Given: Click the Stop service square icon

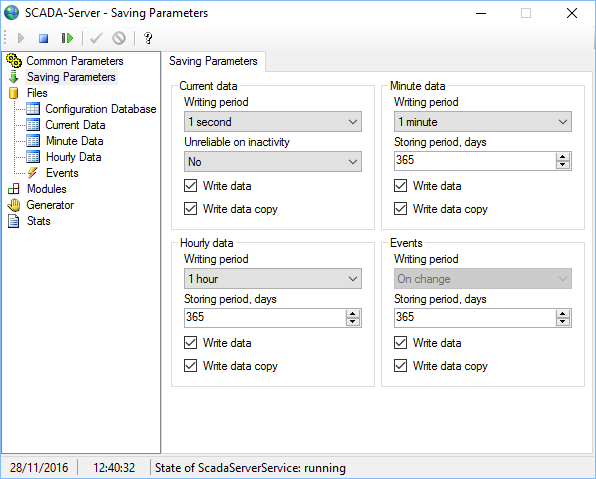Looking at the screenshot, I should pos(44,38).
